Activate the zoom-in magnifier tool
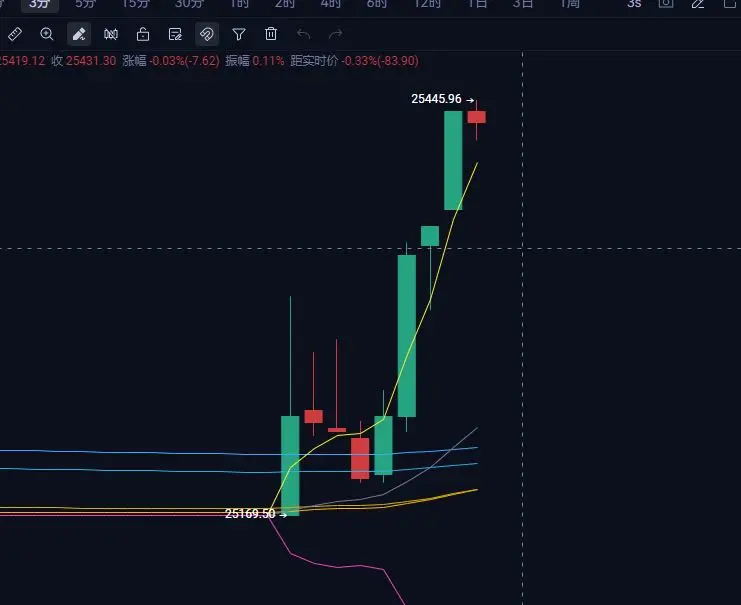The width and height of the screenshot is (741, 605). click(x=47, y=34)
